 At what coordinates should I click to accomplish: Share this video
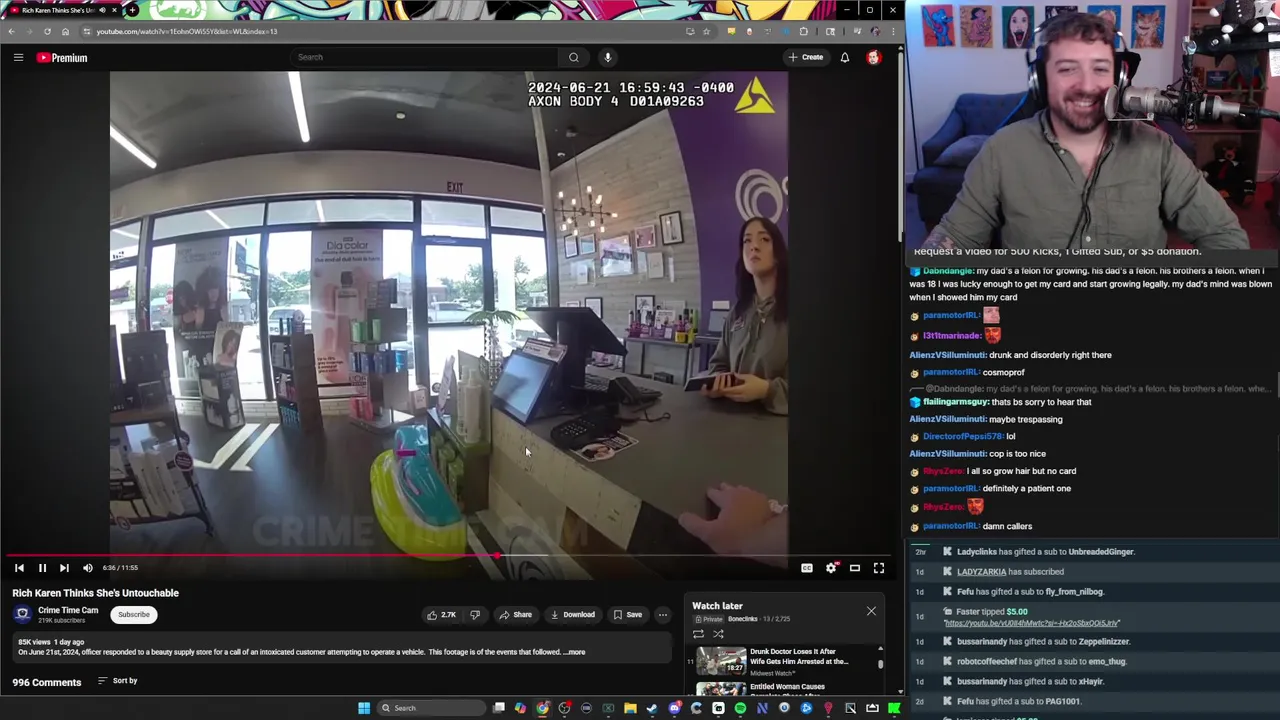pyautogui.click(x=515, y=615)
